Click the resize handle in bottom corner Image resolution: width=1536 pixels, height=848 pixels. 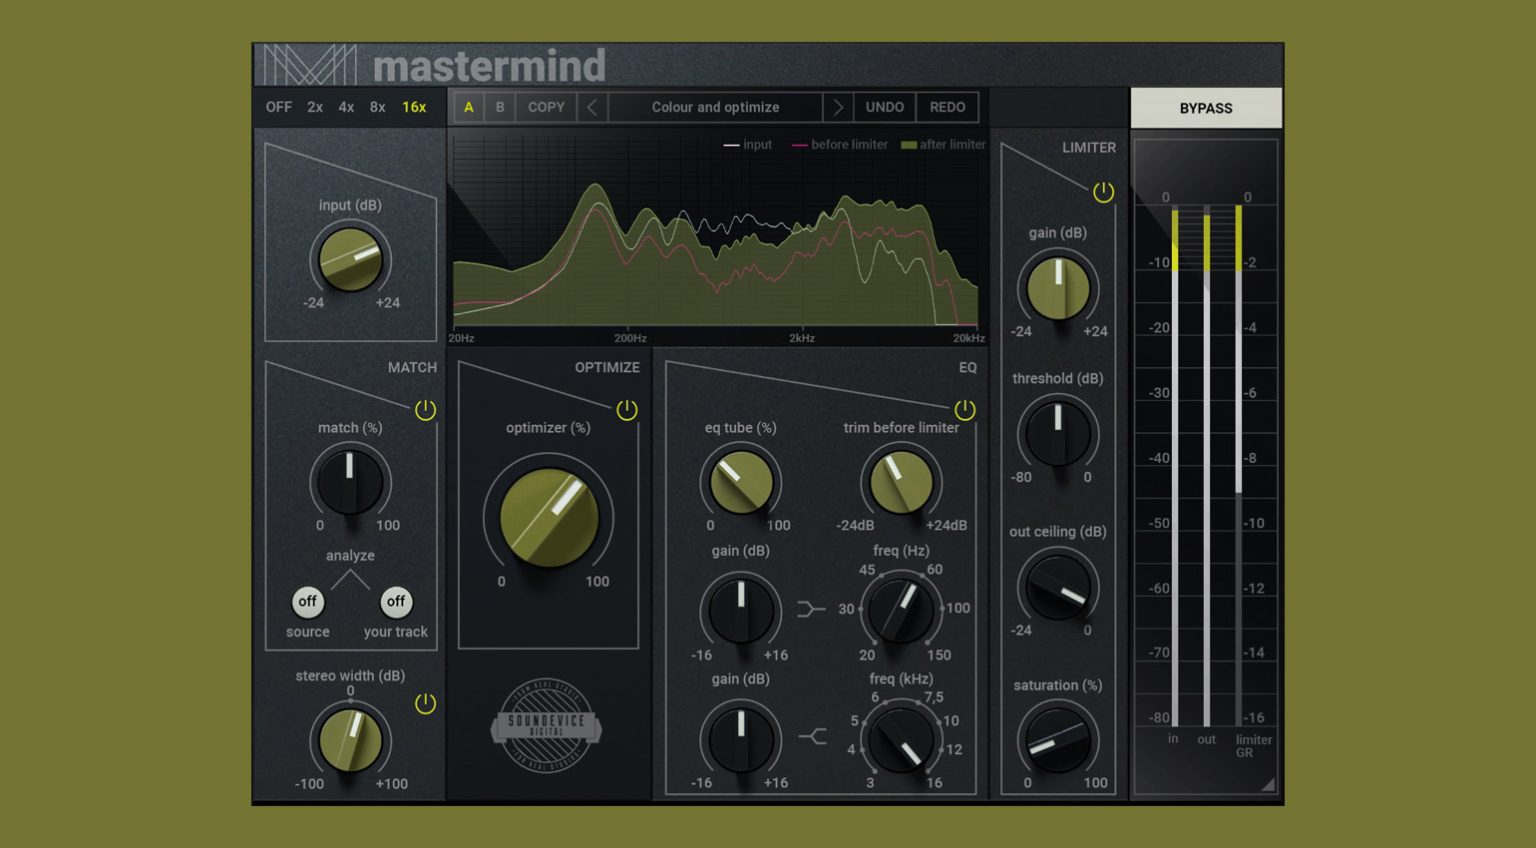(x=1268, y=785)
